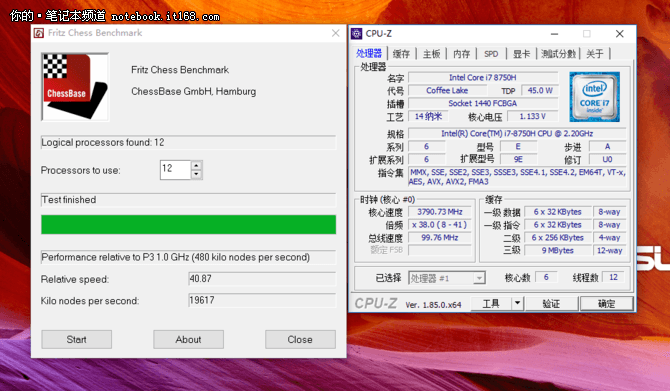Open the 关于 tab in CPU-Z
670x391 pixels.
595,54
